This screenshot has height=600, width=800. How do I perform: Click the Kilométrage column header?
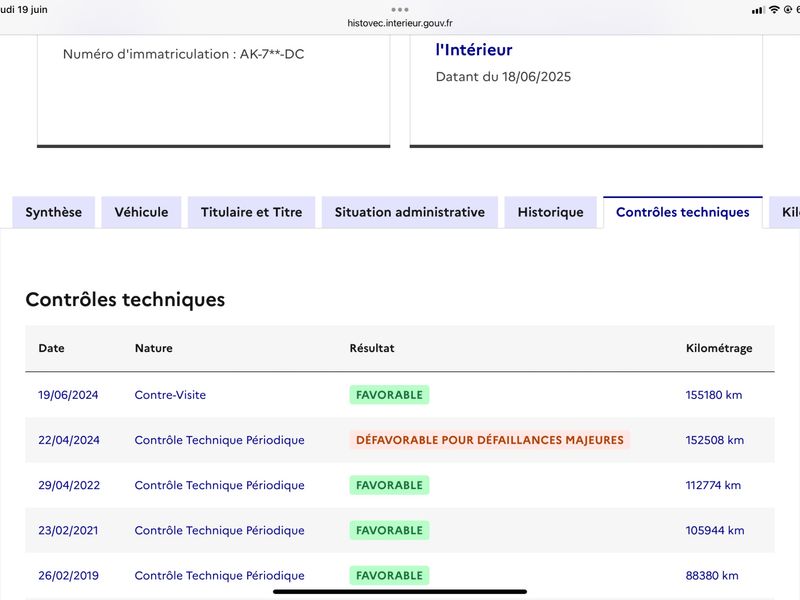point(719,348)
